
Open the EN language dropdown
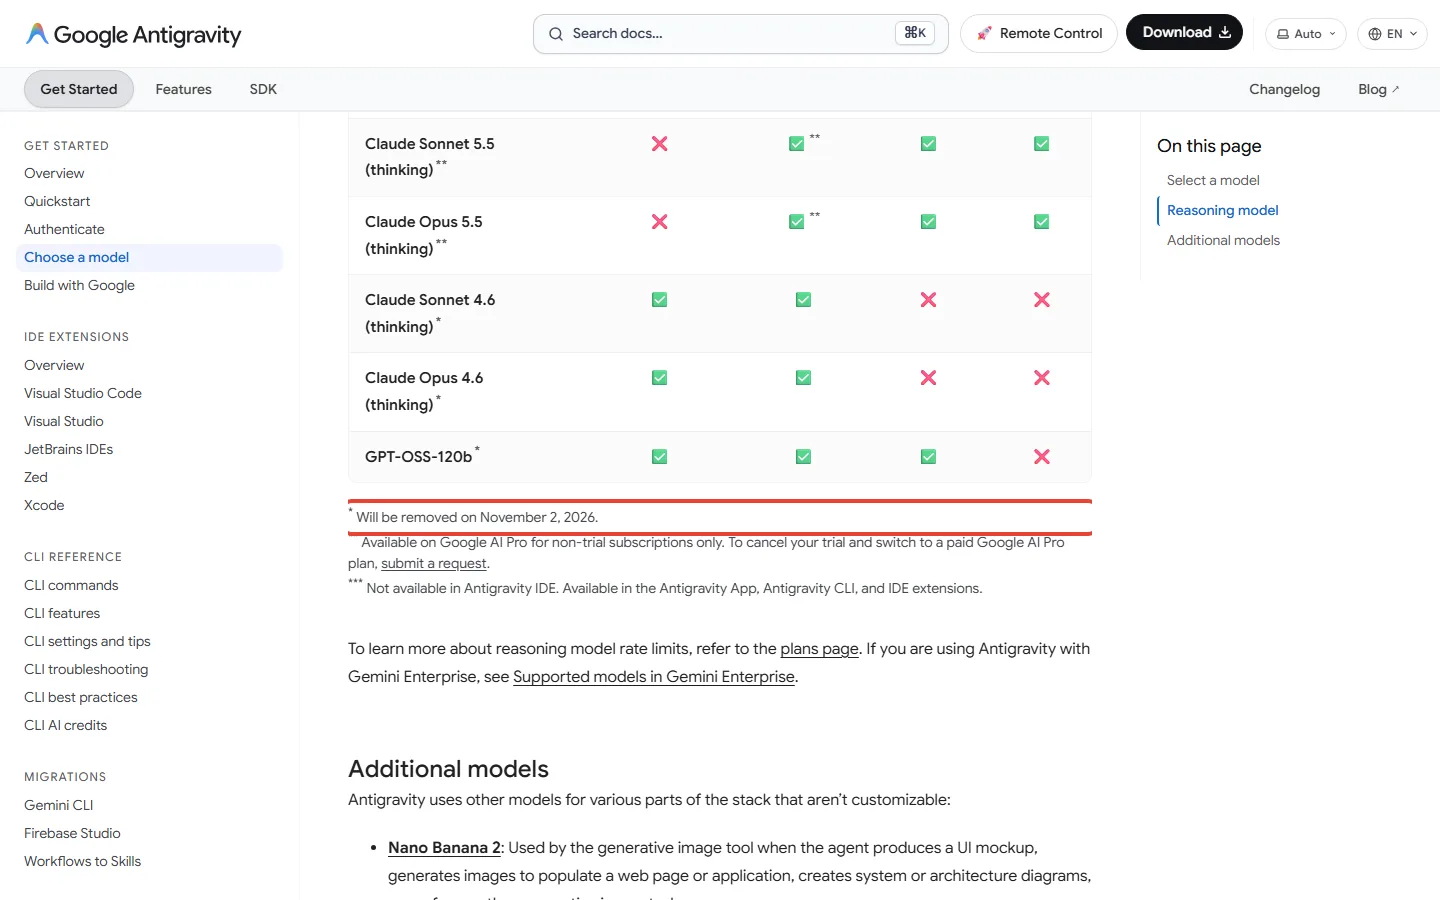[x=1392, y=34]
